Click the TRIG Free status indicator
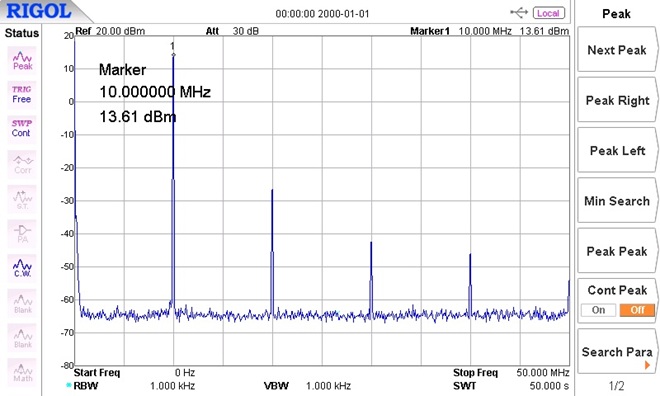Screen dimensions: 660x396 click(21, 95)
